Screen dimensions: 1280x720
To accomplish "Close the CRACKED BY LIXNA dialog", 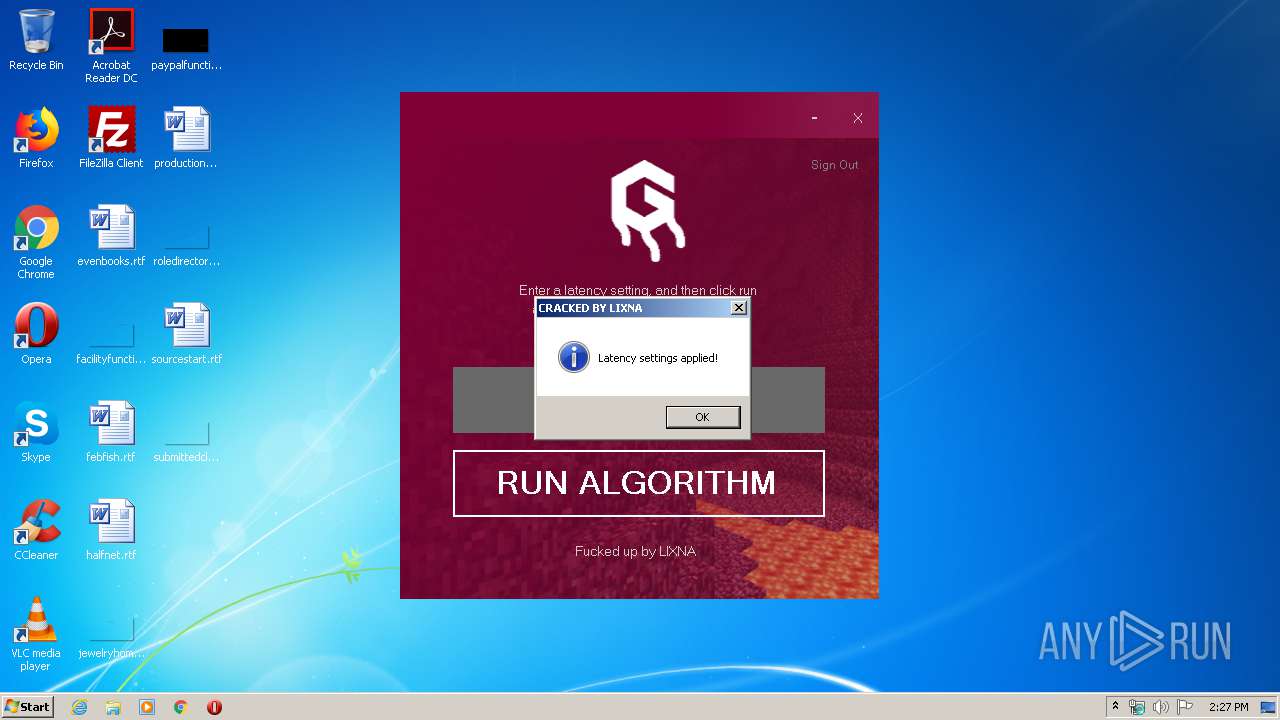I will (738, 308).
